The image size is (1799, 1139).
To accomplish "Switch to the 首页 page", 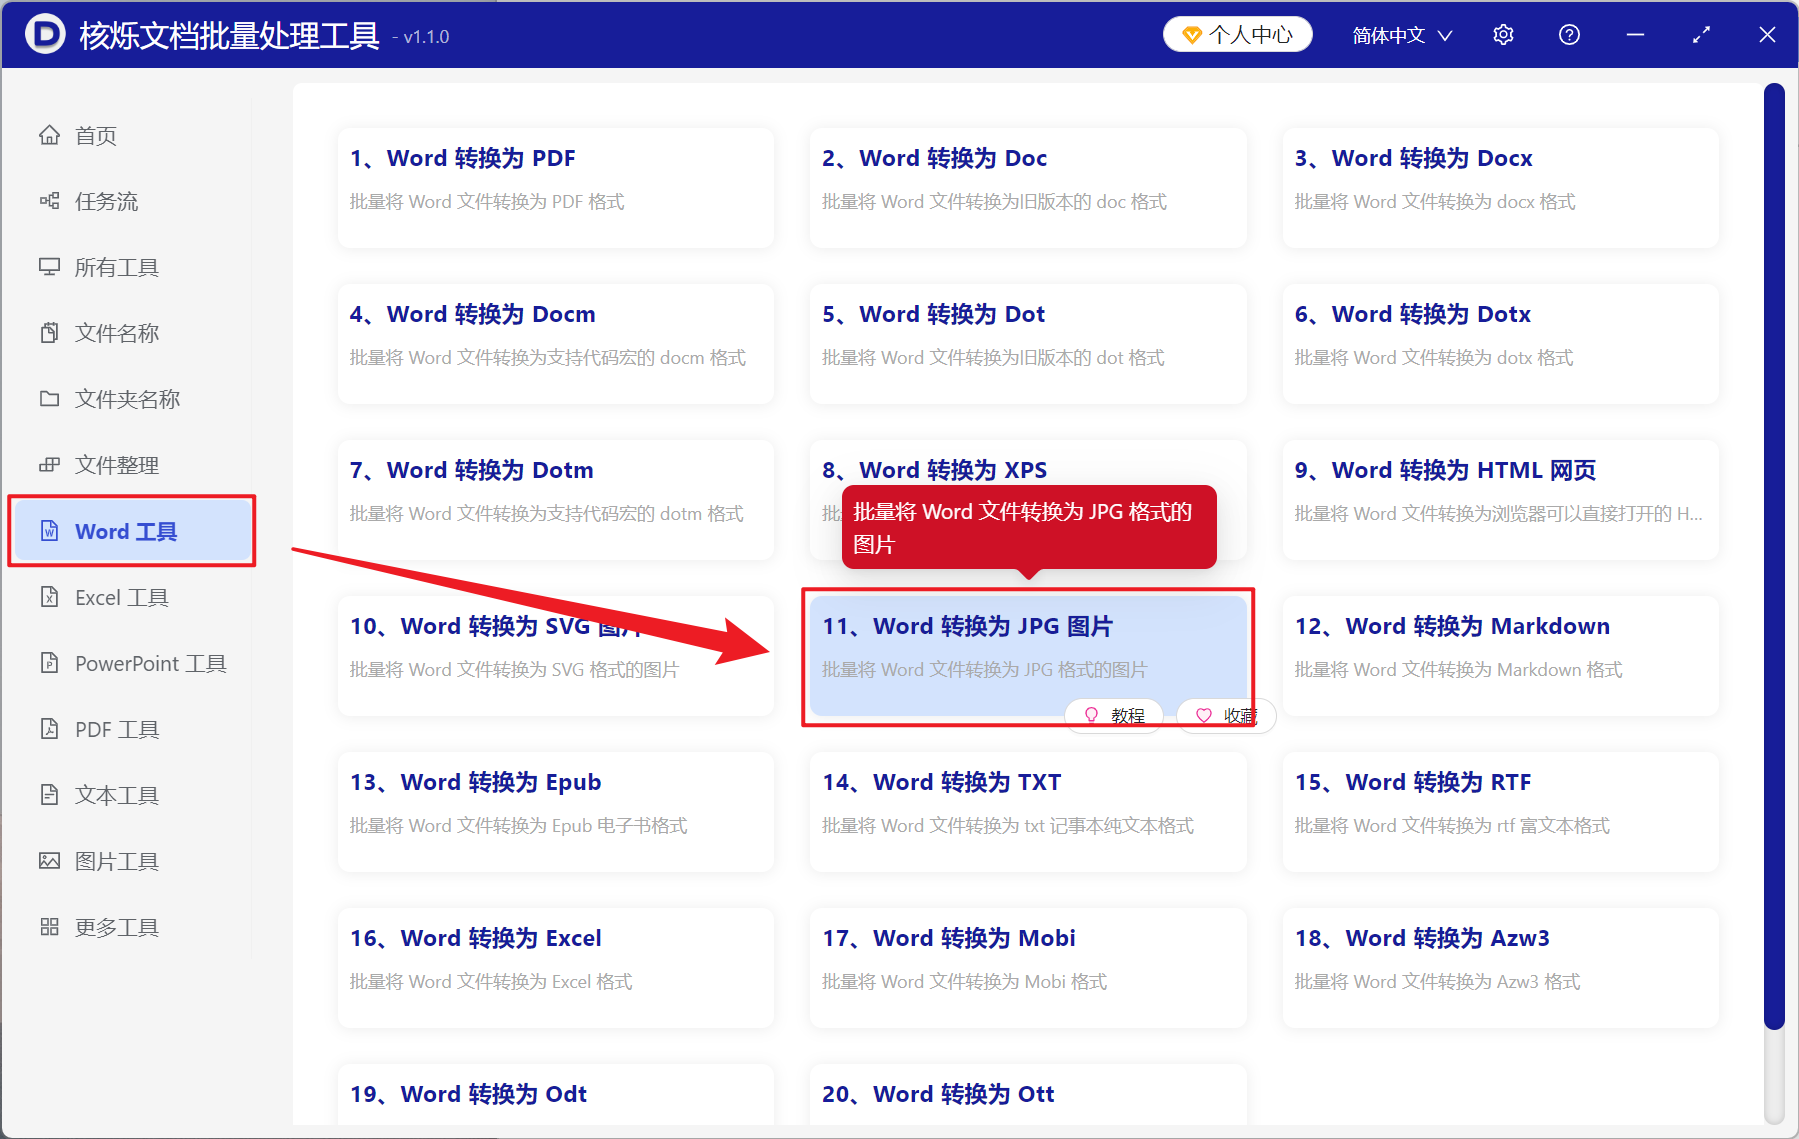I will pos(96,135).
